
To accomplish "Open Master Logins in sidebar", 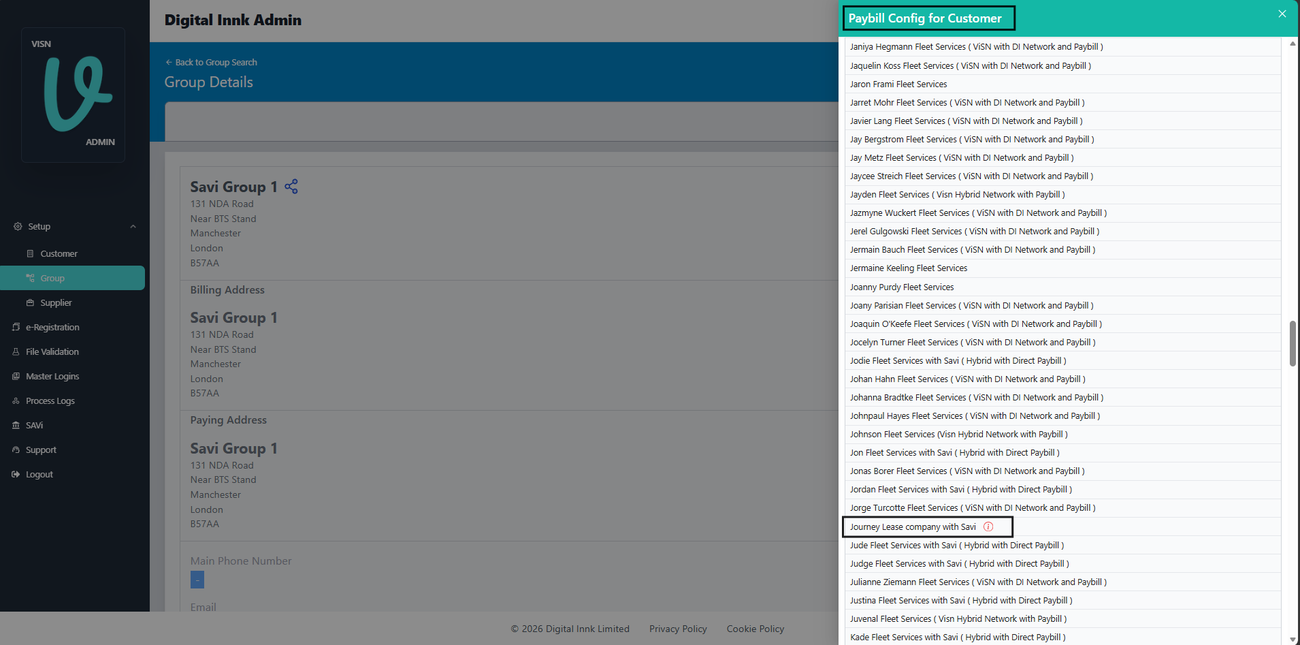I will pos(52,376).
